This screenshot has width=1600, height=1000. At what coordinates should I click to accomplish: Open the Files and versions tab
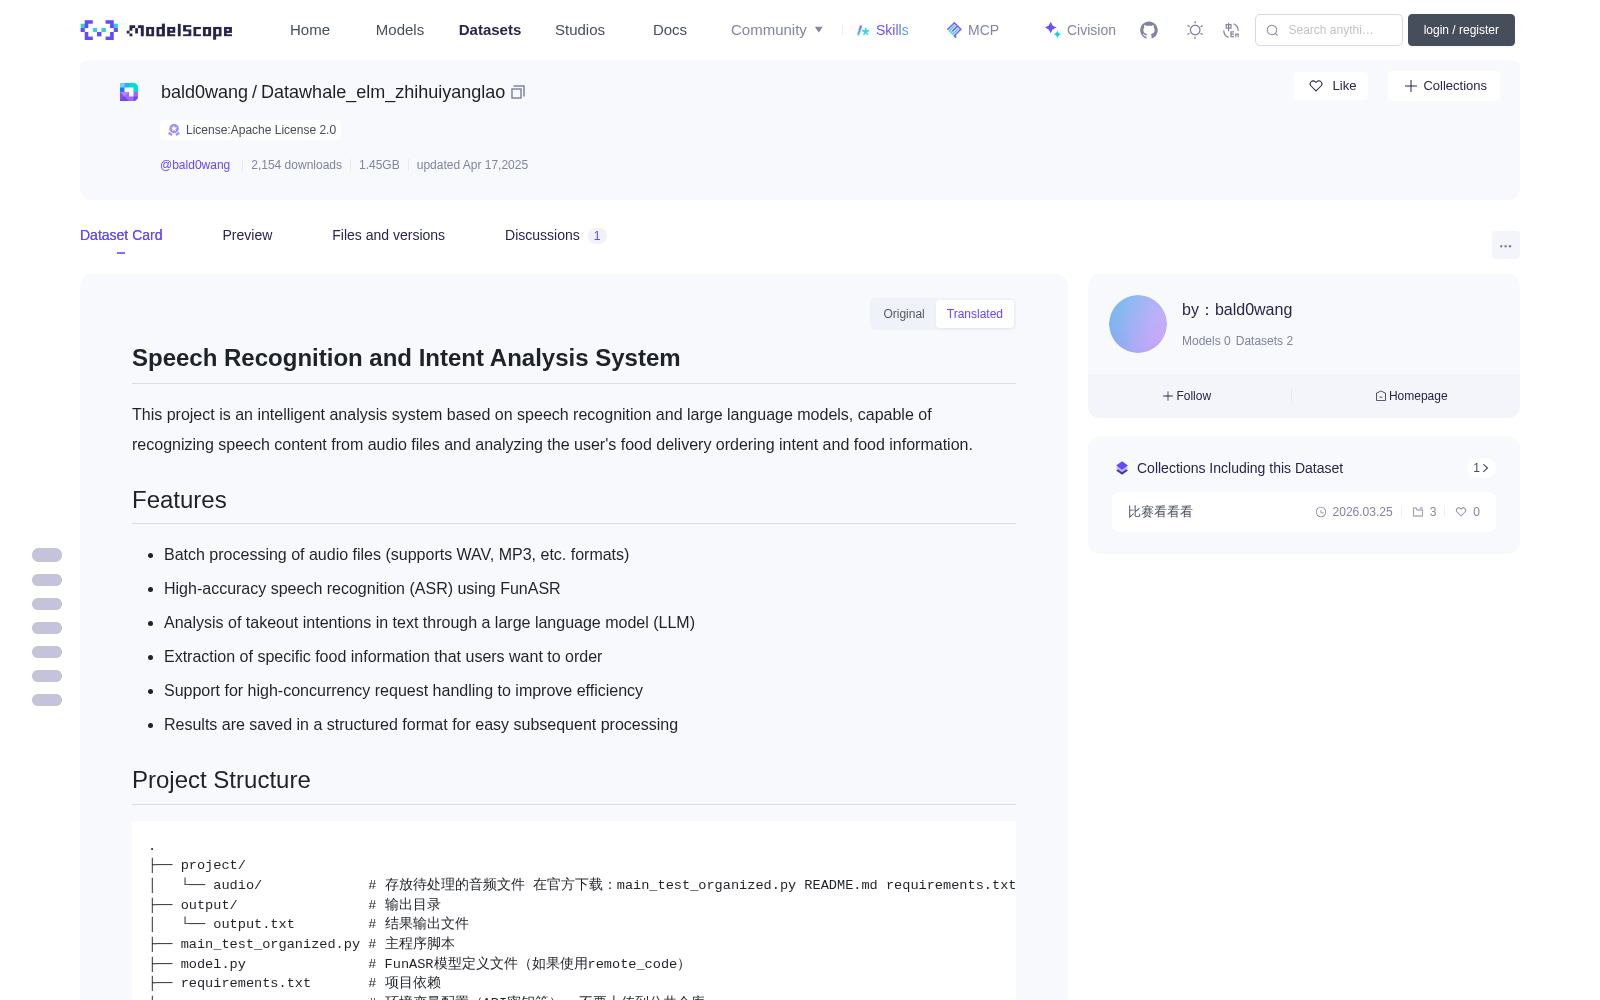388,235
